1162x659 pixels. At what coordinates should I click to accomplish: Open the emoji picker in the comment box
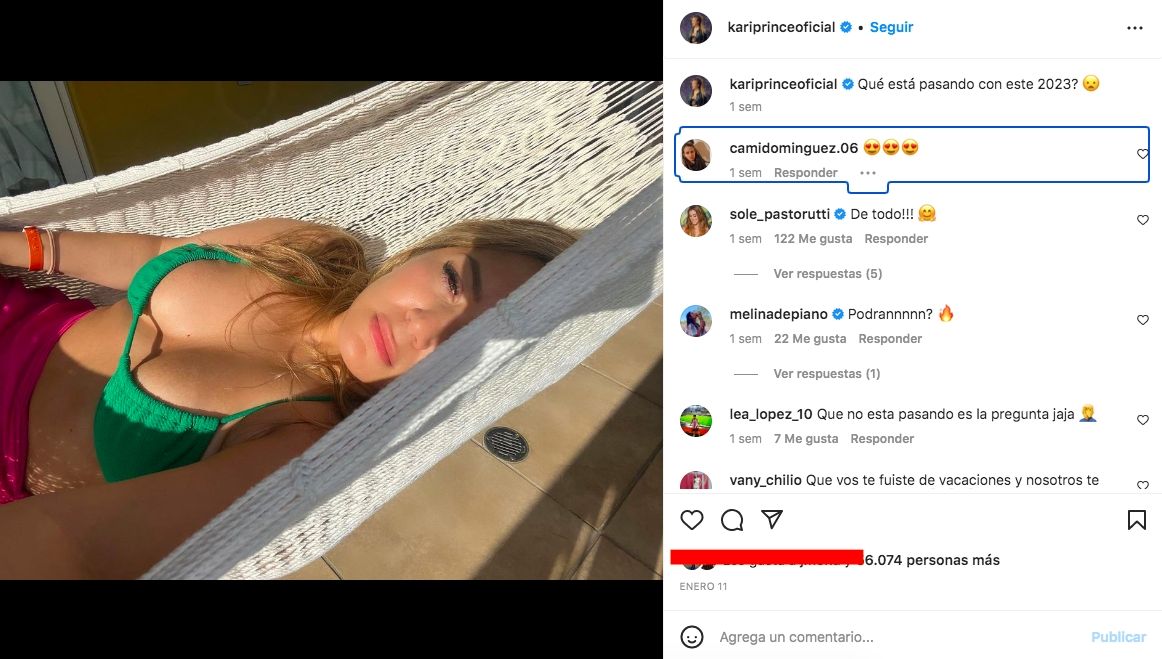tap(692, 637)
